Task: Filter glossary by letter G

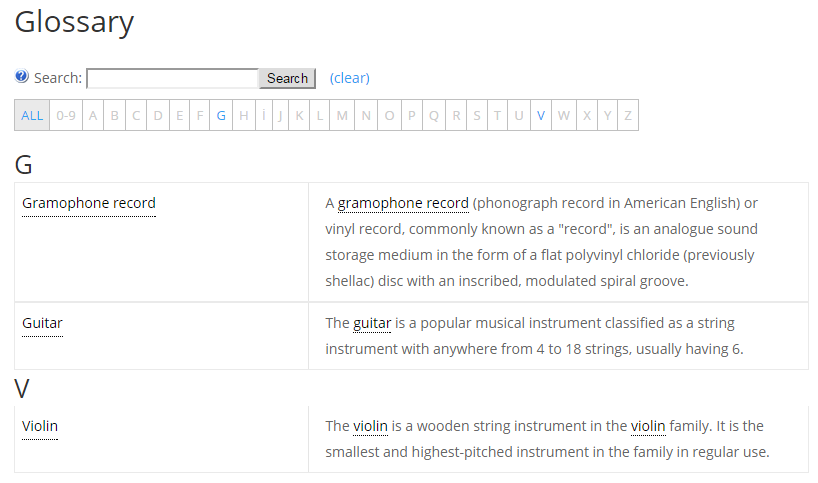Action: click(221, 115)
